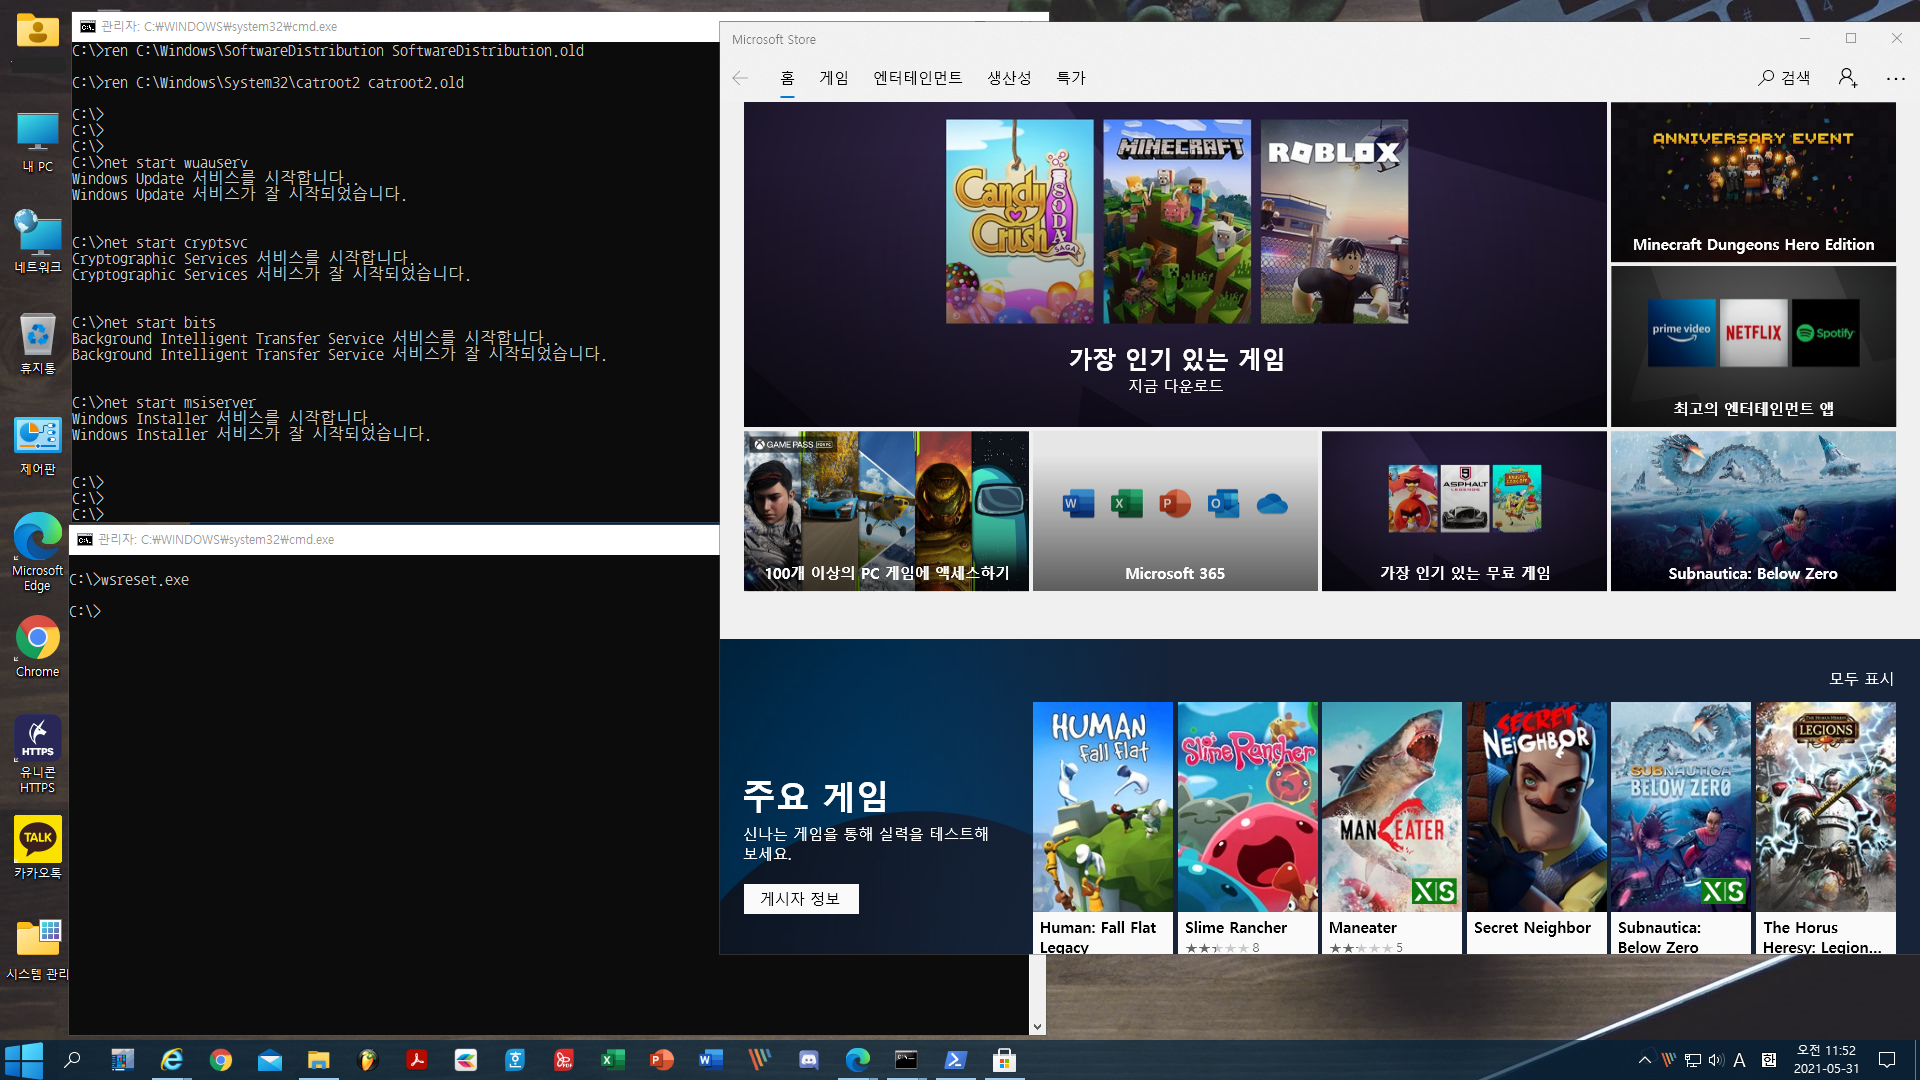
Task: Open PowerShell from the taskbar
Action: click(955, 1060)
